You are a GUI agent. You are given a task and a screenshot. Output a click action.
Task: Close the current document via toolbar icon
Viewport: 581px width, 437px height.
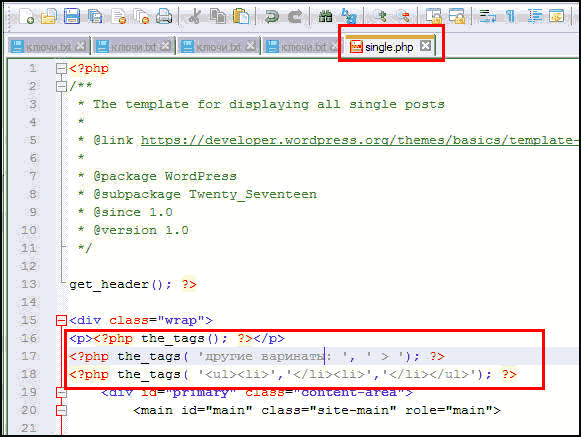(119, 16)
